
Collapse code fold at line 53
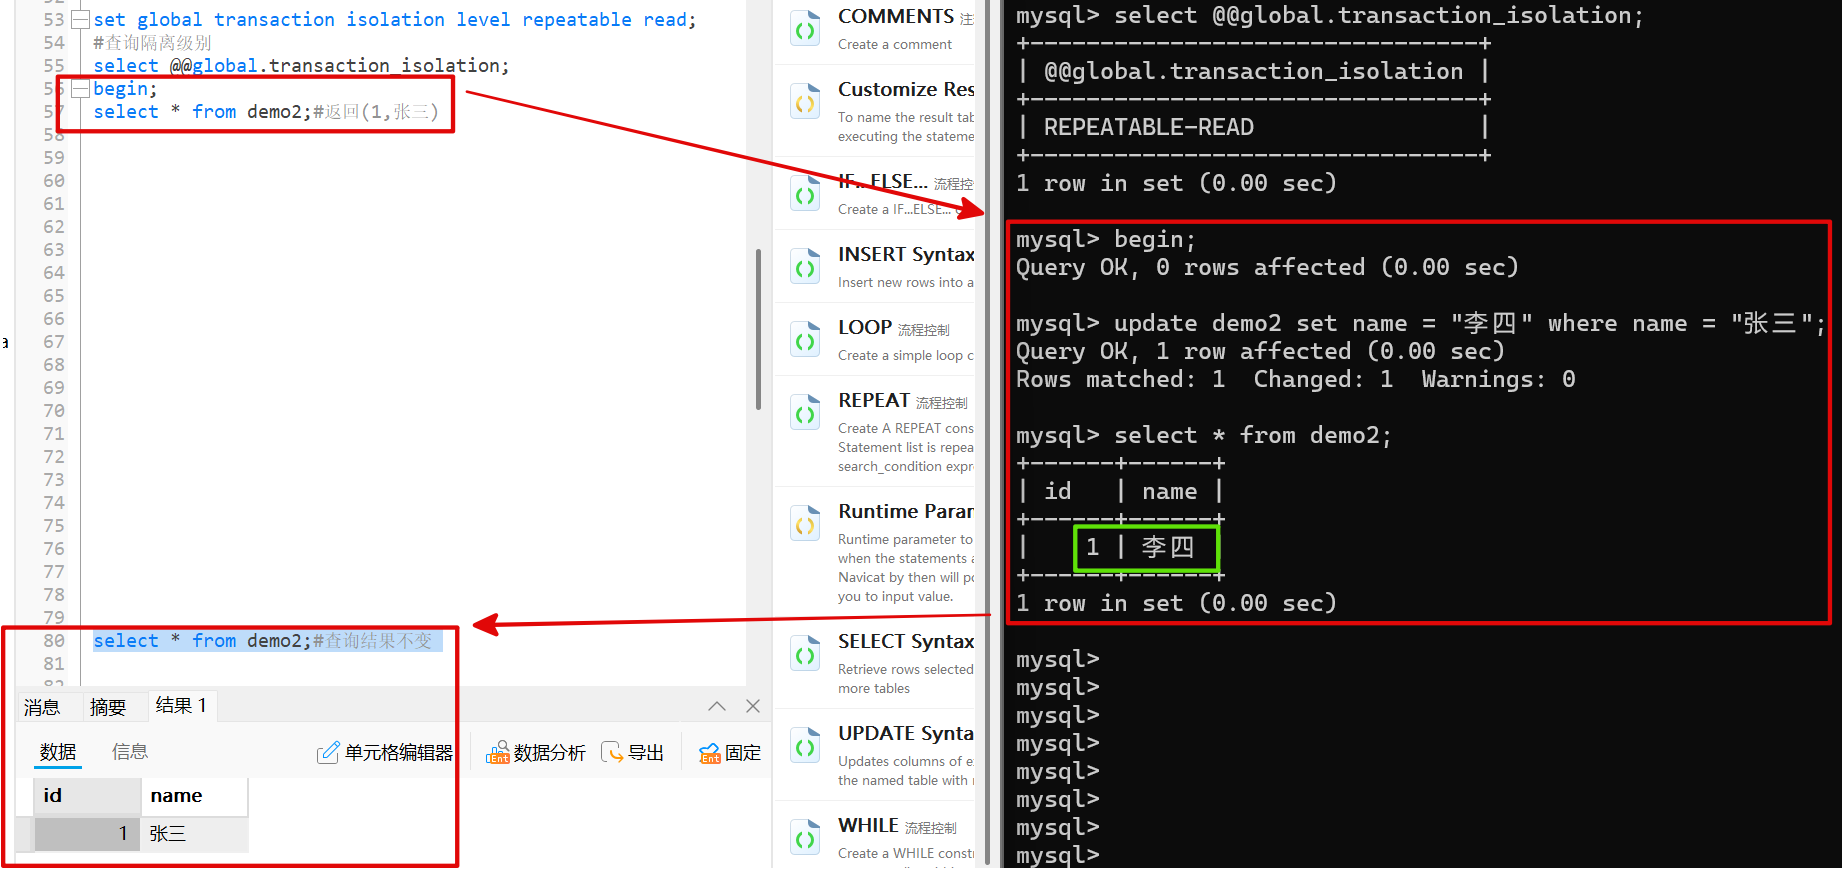81,19
